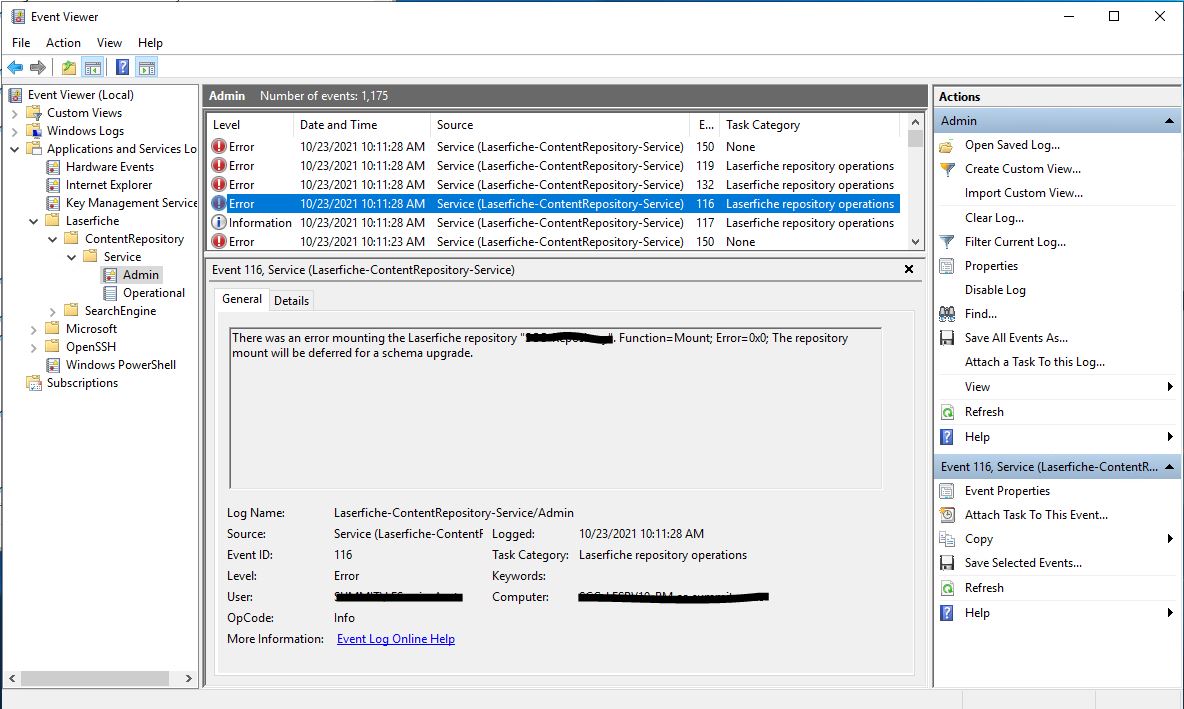Image resolution: width=1184 pixels, height=709 pixels.
Task: Select the Information event 117 row
Action: click(554, 223)
